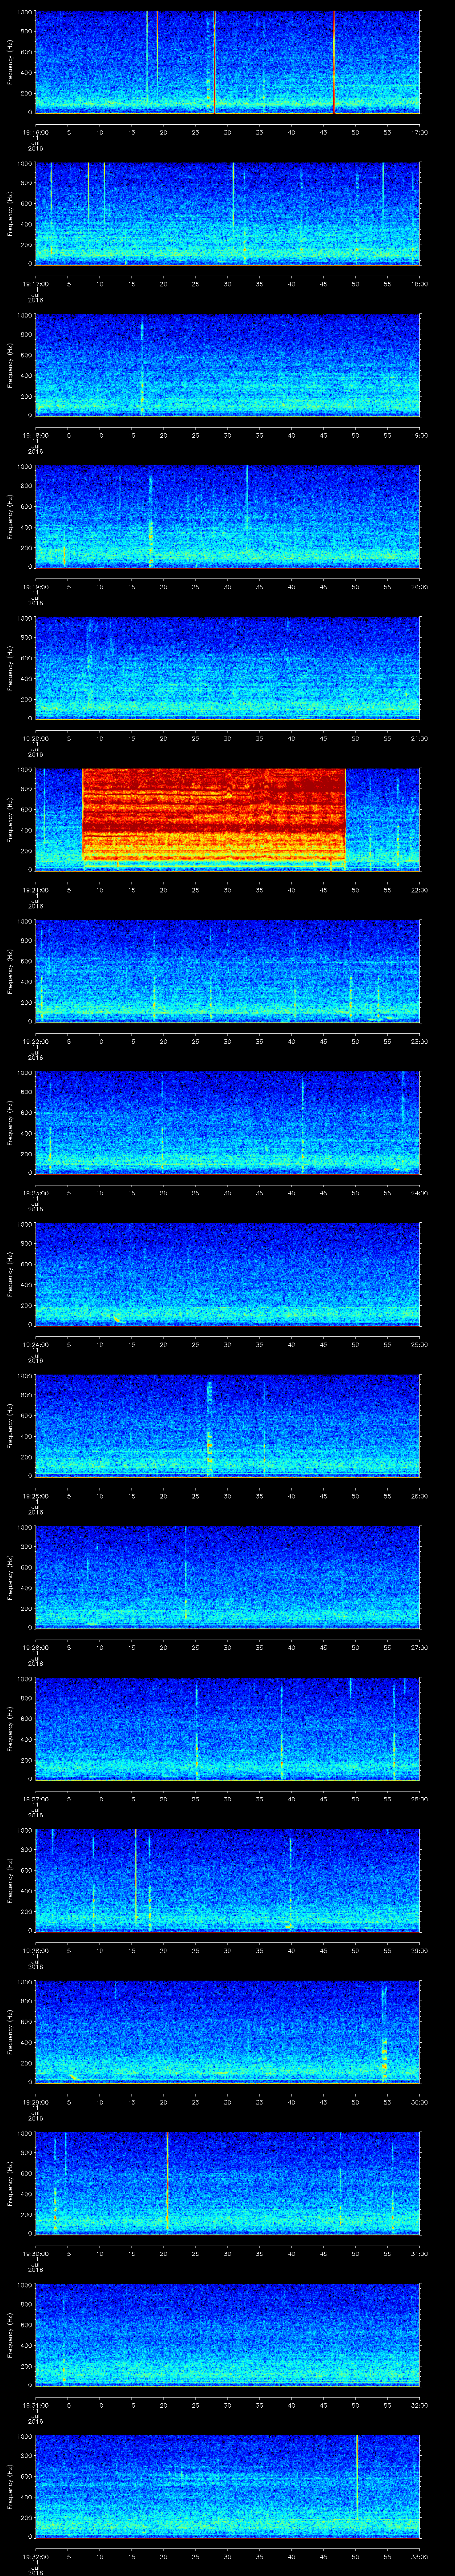Click the 400 frequency tick of 19:27 spectrogram

point(26,1740)
